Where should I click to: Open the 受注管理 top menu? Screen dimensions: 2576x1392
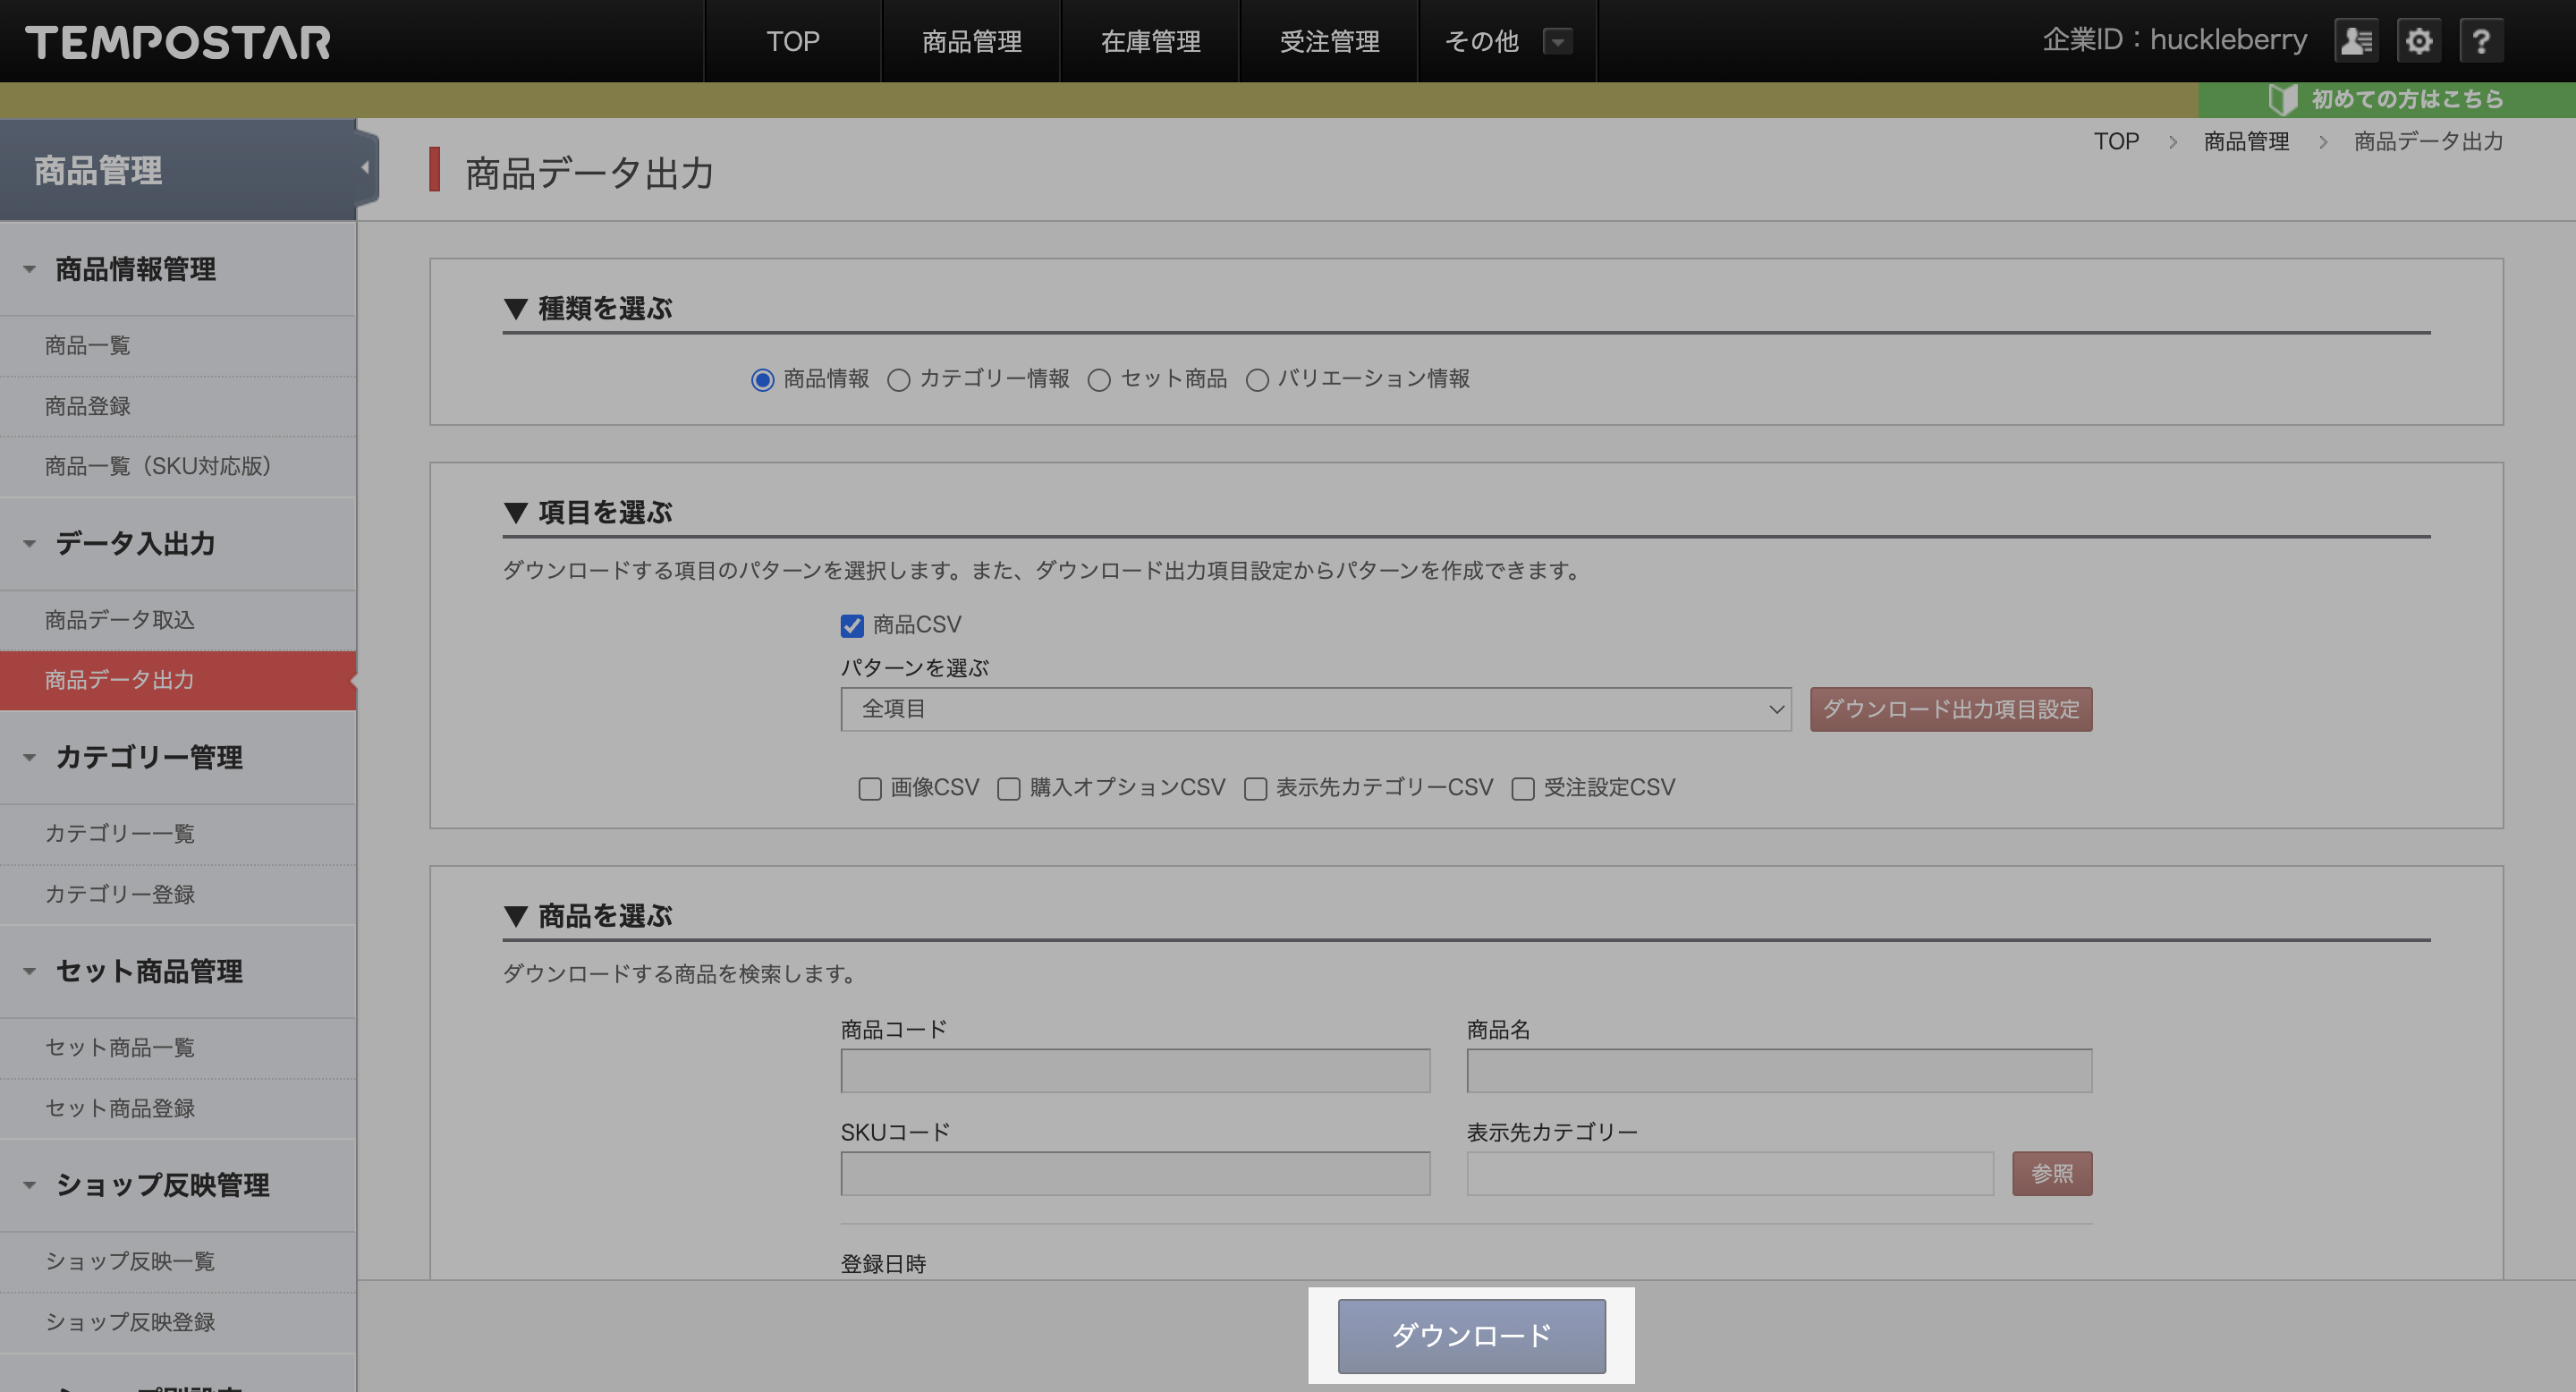1329,42
